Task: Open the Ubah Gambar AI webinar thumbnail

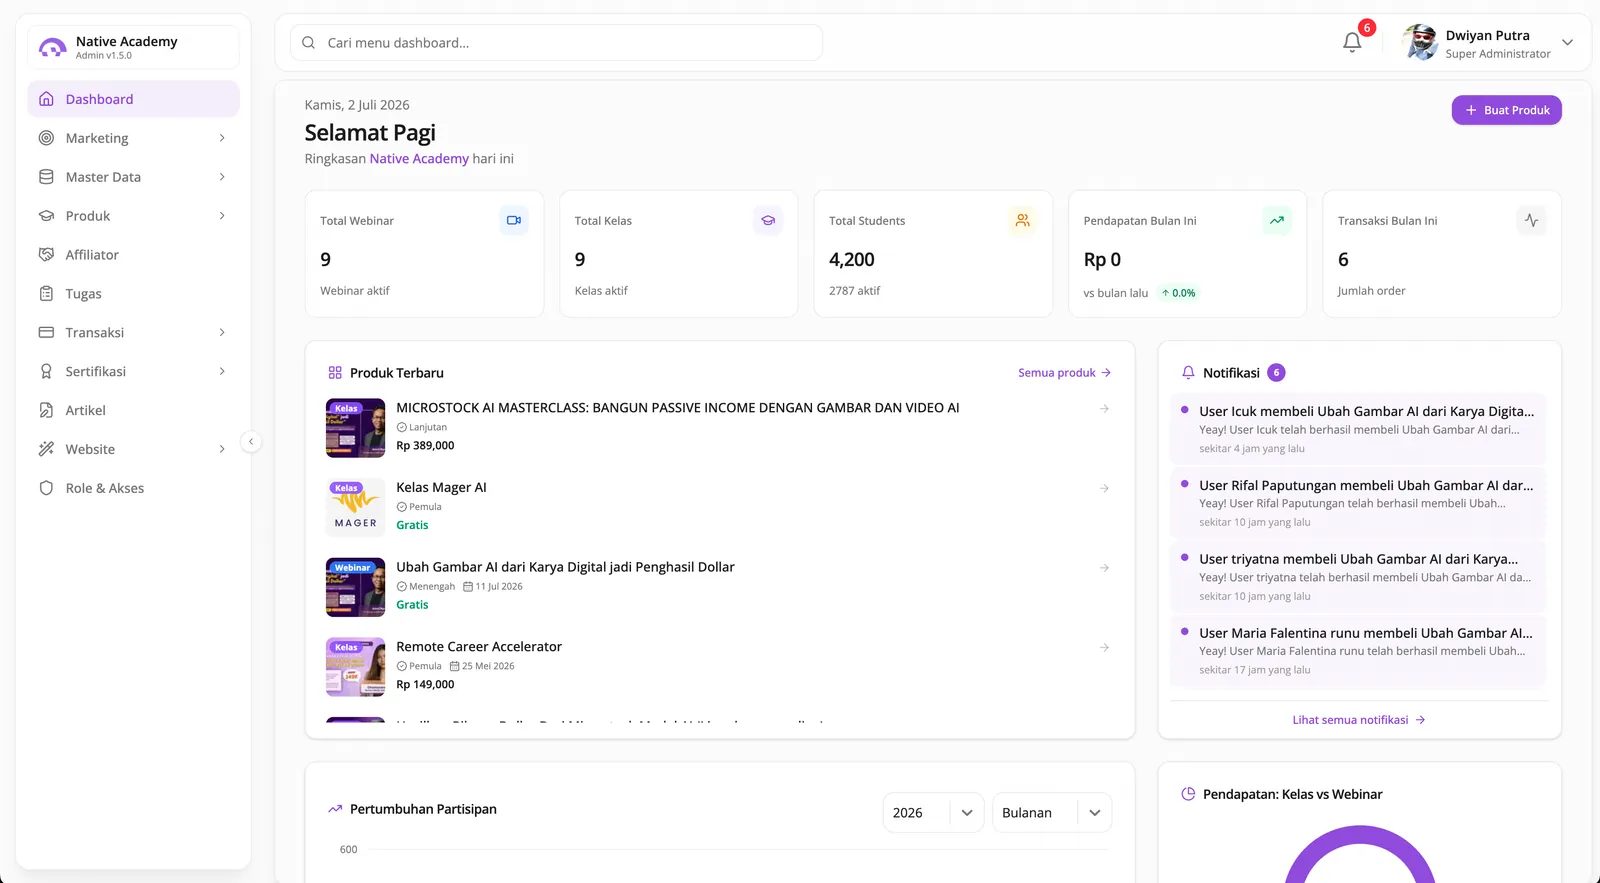Action: (x=355, y=587)
